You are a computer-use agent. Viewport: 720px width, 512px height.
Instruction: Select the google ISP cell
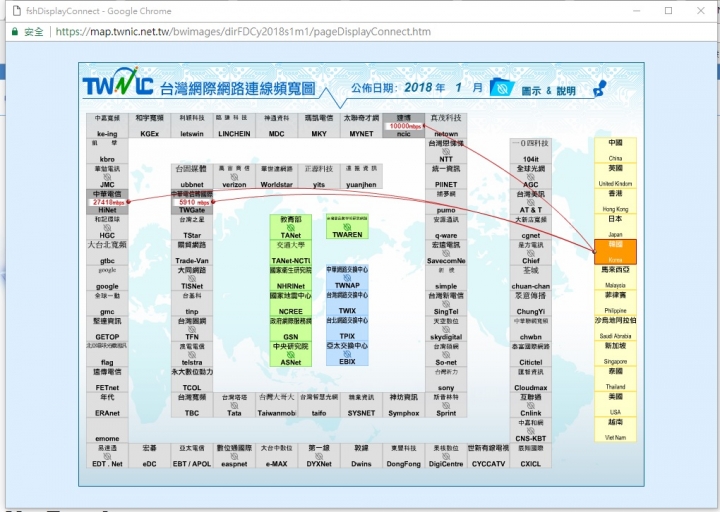pyautogui.click(x=107, y=278)
